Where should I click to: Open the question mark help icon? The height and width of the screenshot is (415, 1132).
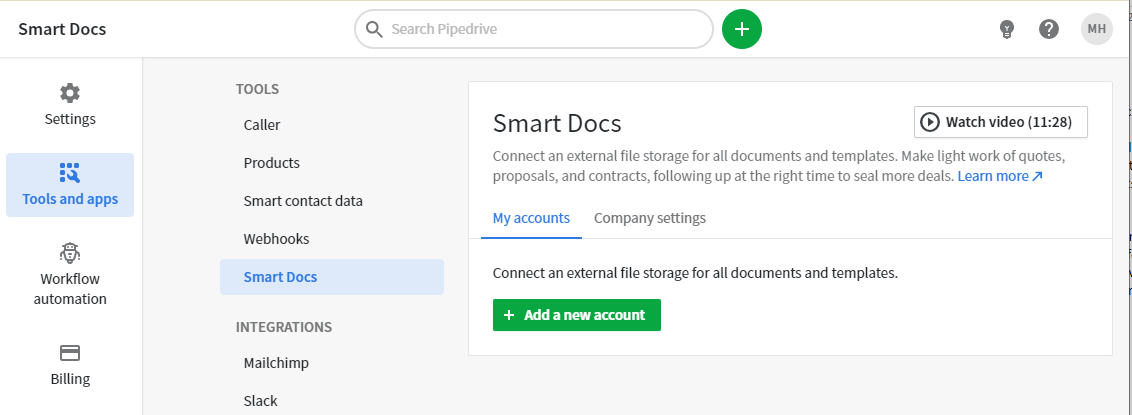1049,29
